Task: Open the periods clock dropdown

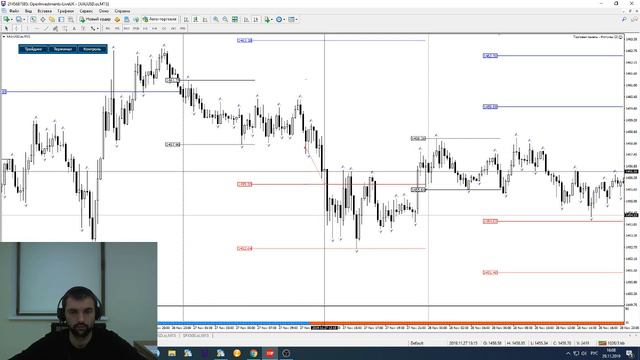Action: (280, 19)
